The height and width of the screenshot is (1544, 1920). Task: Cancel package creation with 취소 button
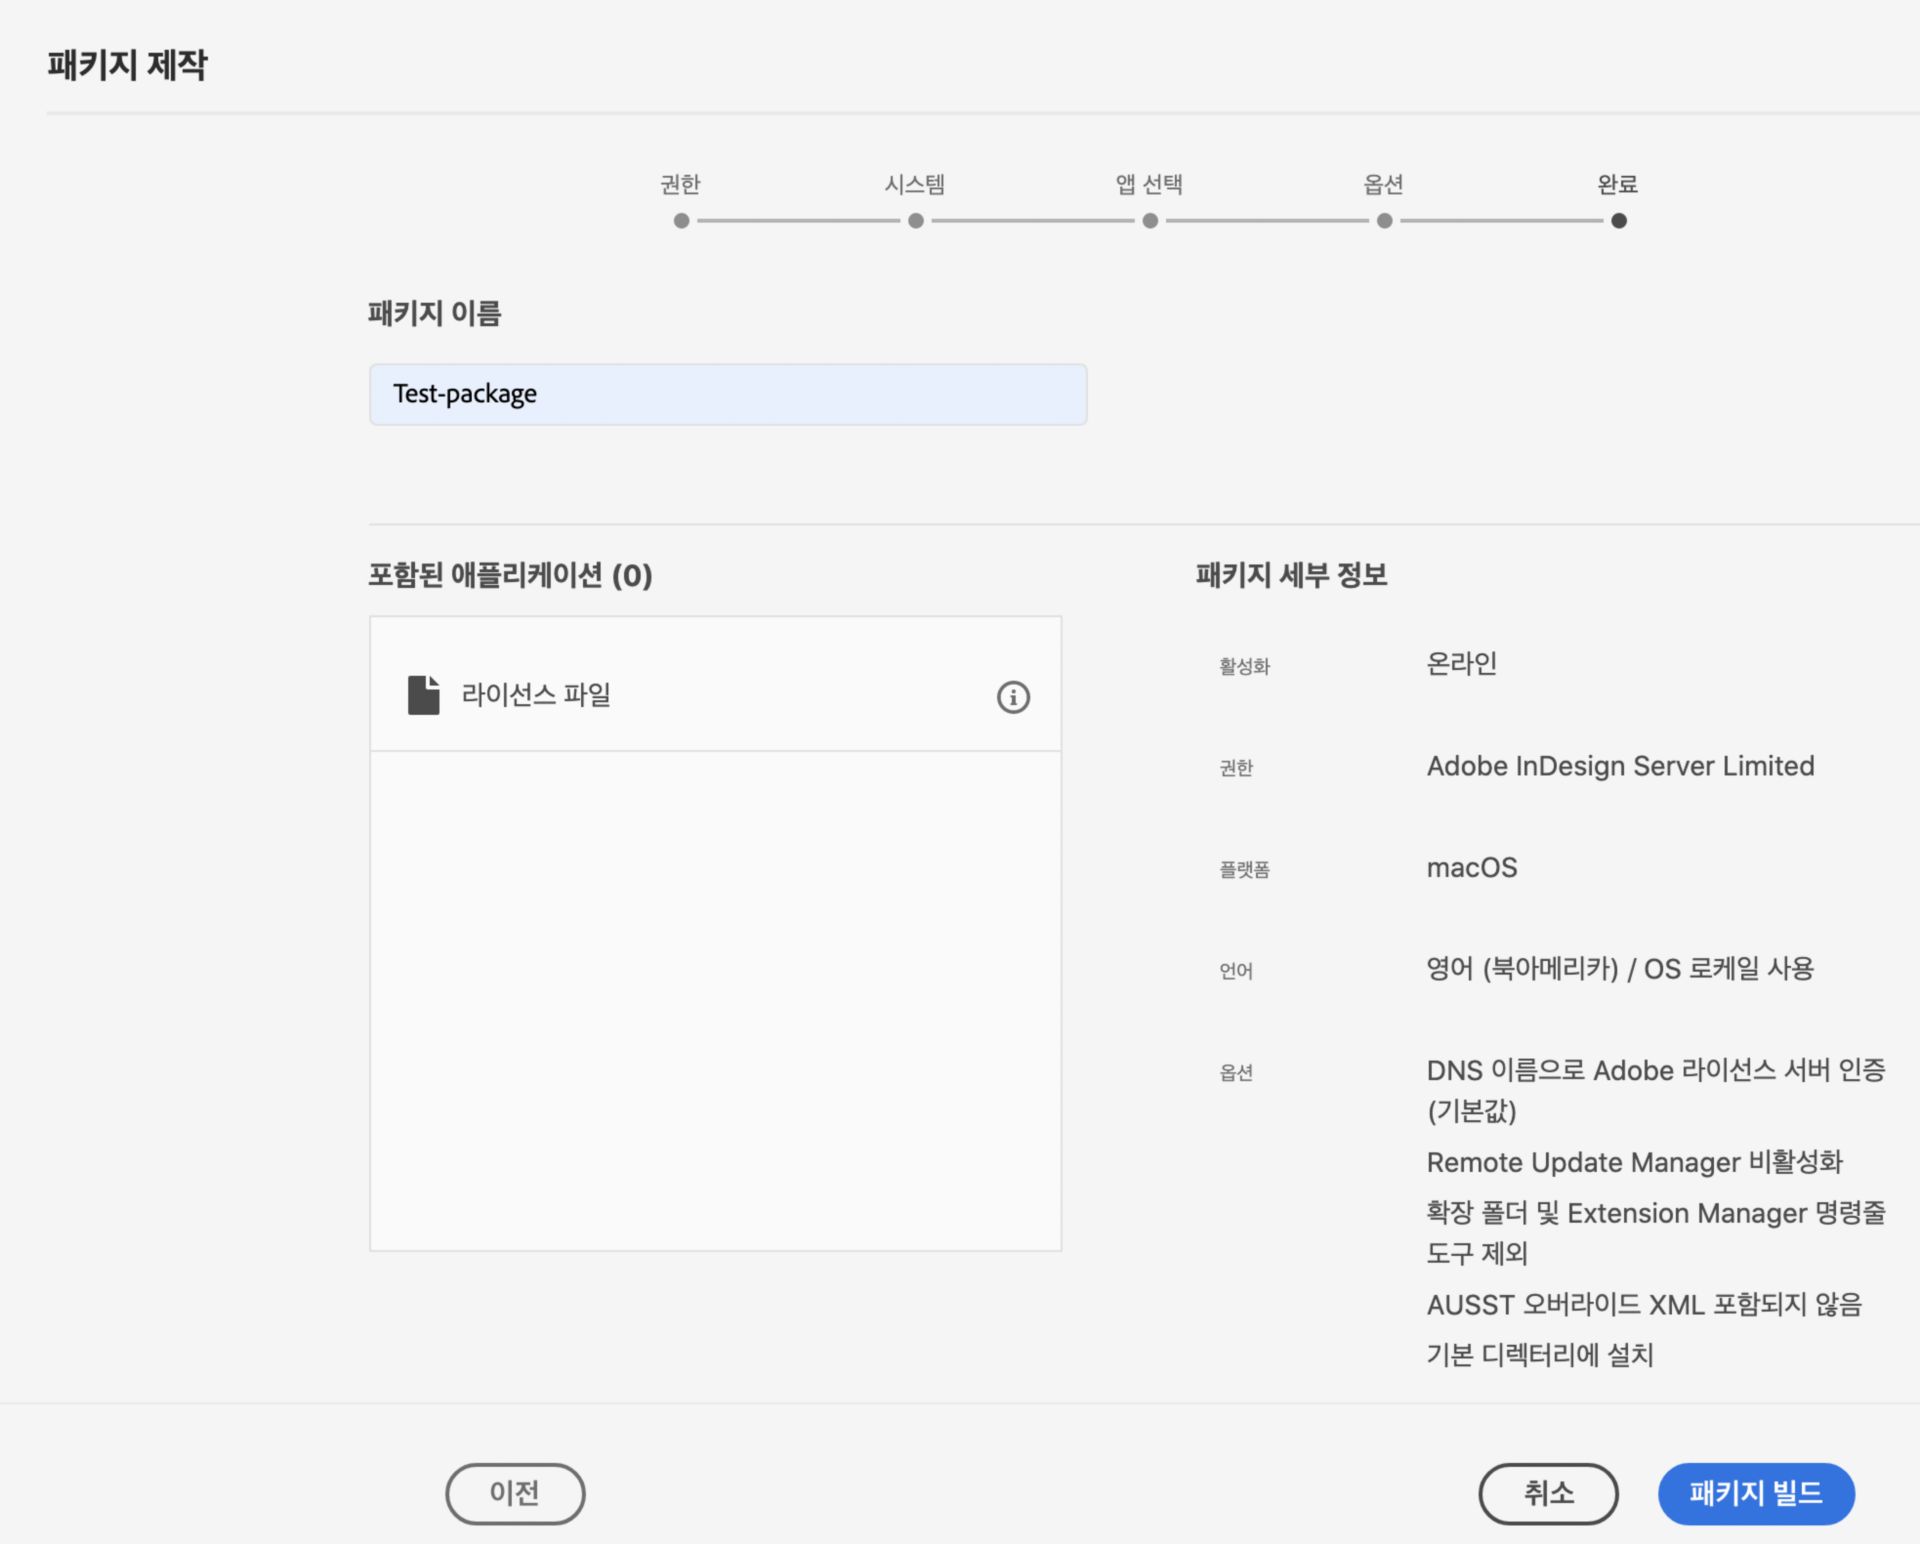coord(1548,1493)
